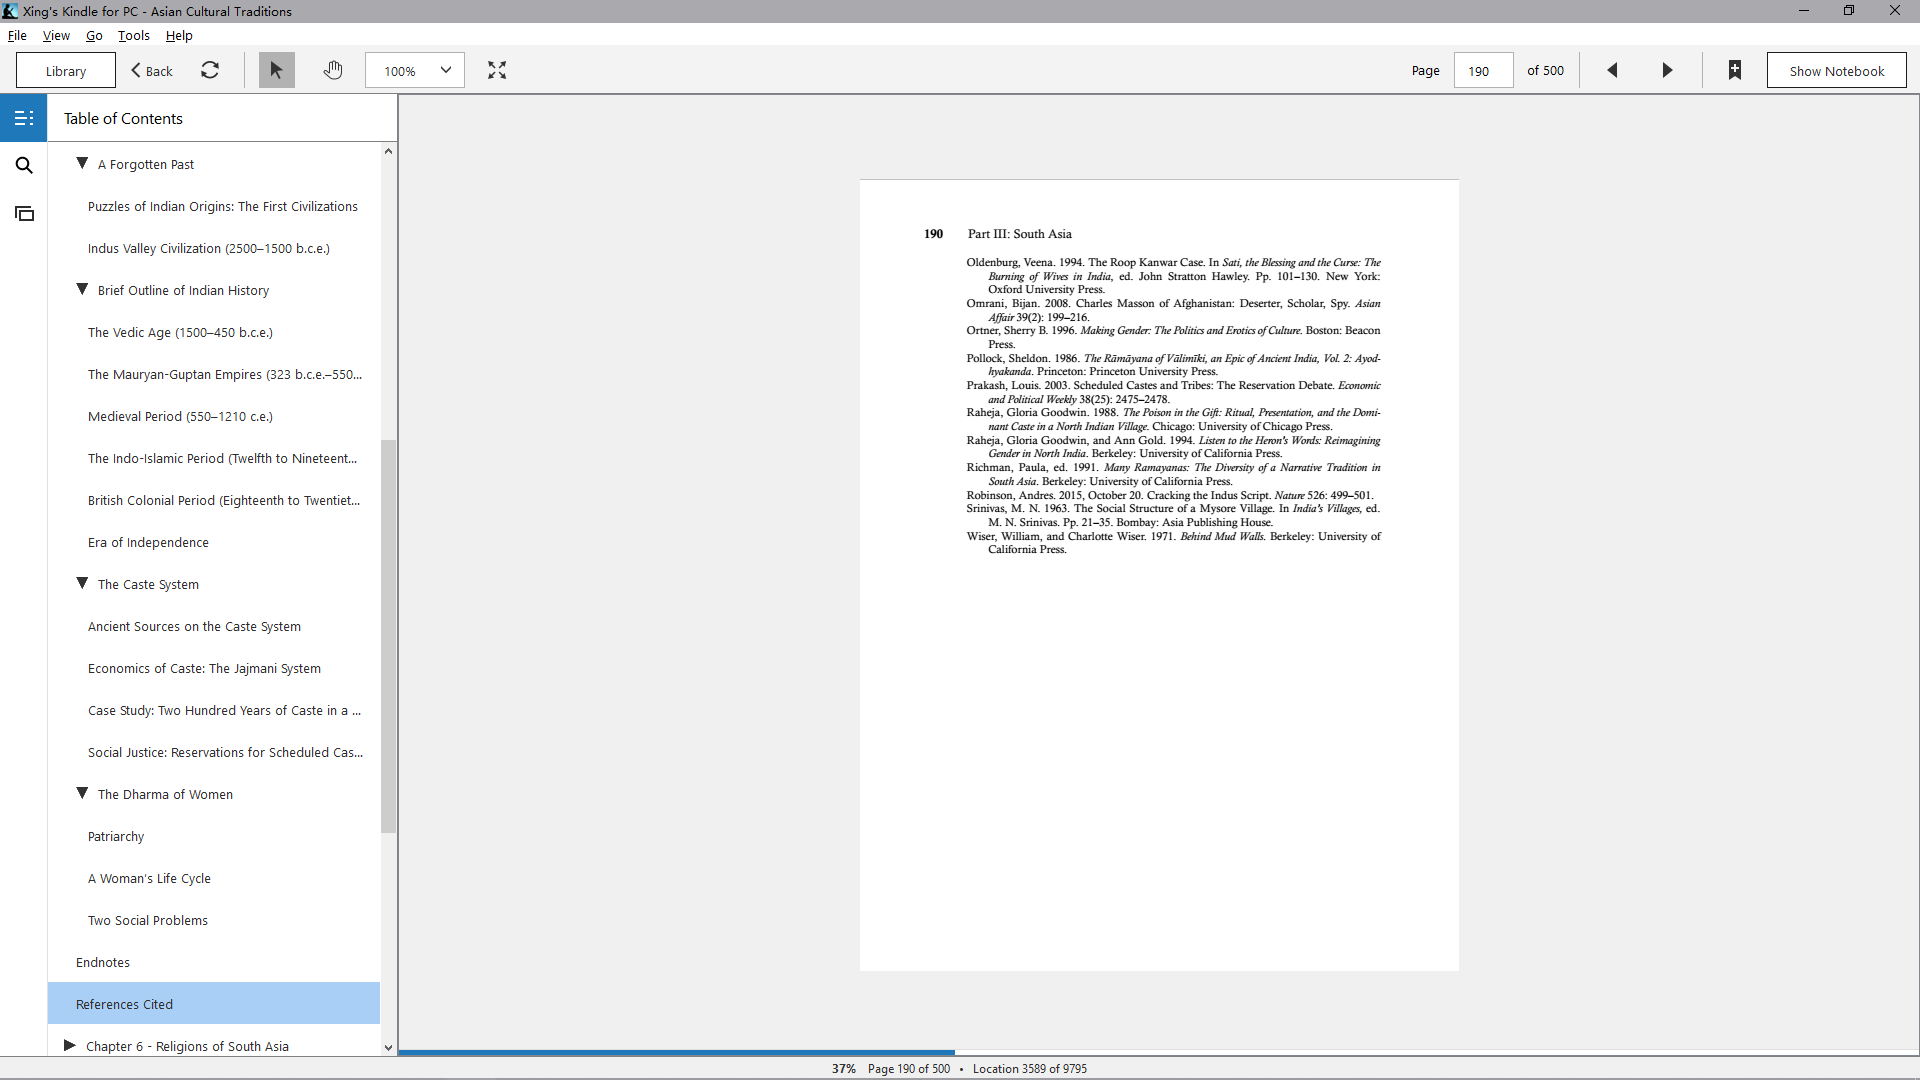
Task: Click the book page content
Action: point(1159,575)
